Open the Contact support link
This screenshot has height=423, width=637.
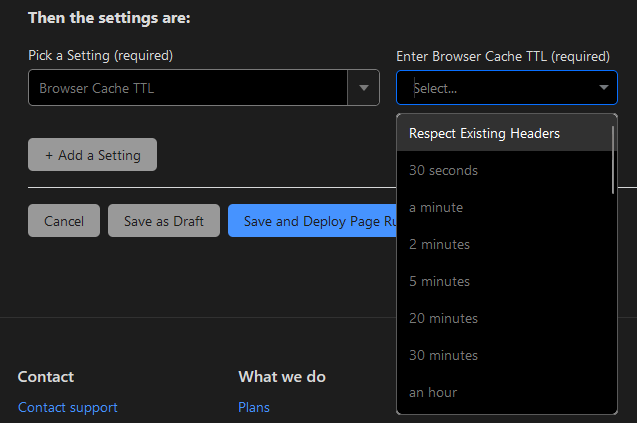pyautogui.click(x=68, y=407)
